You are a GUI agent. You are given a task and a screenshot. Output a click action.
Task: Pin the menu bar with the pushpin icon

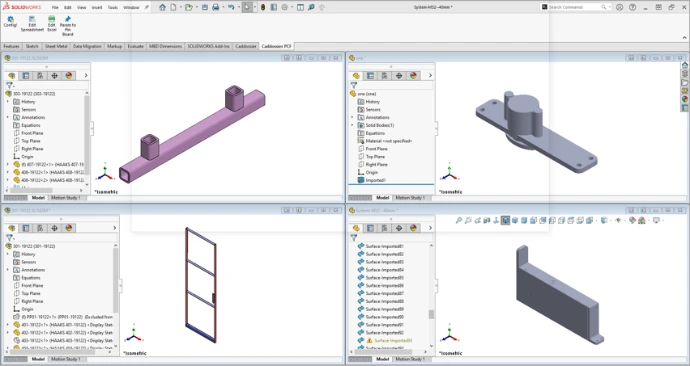point(147,7)
